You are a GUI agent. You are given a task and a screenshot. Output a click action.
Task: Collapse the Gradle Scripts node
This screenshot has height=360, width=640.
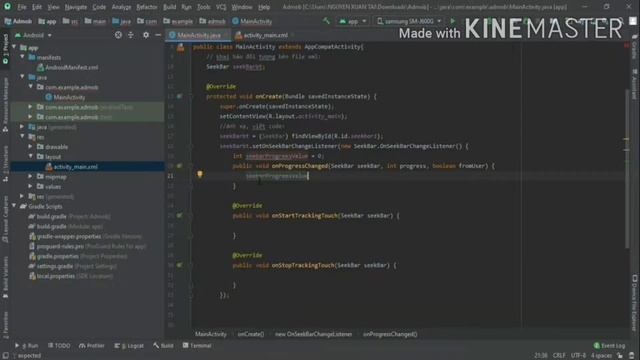tap(15, 206)
